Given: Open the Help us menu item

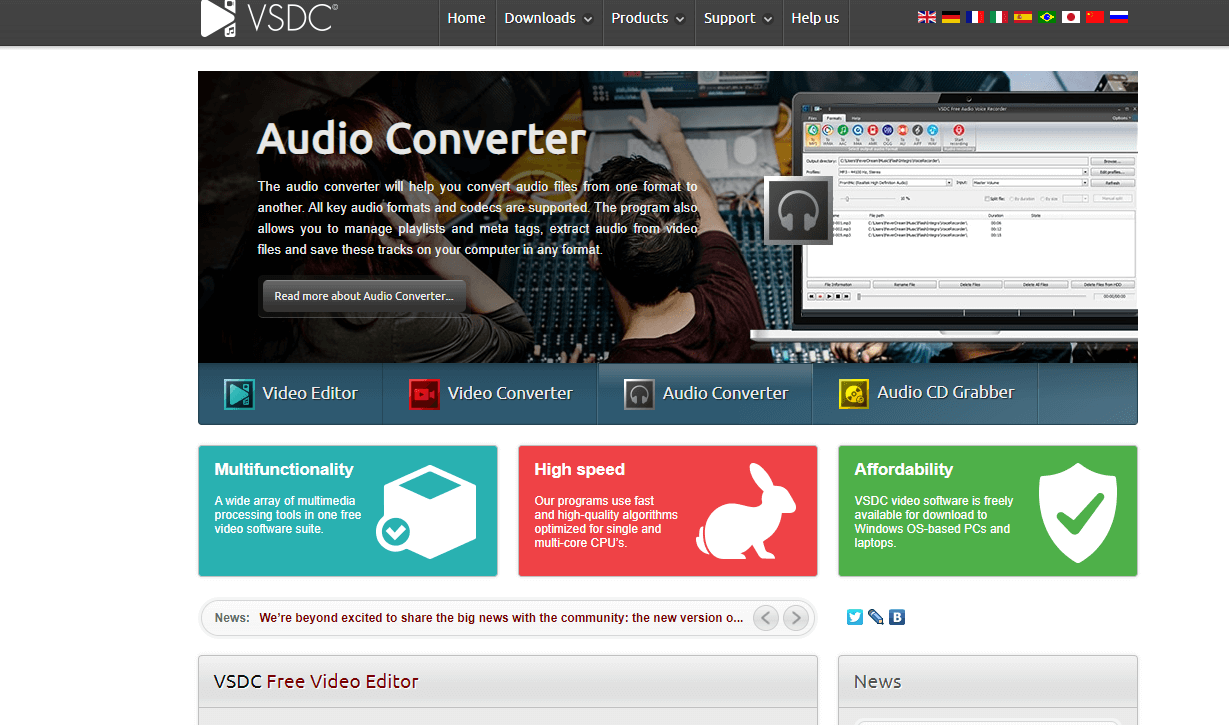Looking at the screenshot, I should click(815, 18).
